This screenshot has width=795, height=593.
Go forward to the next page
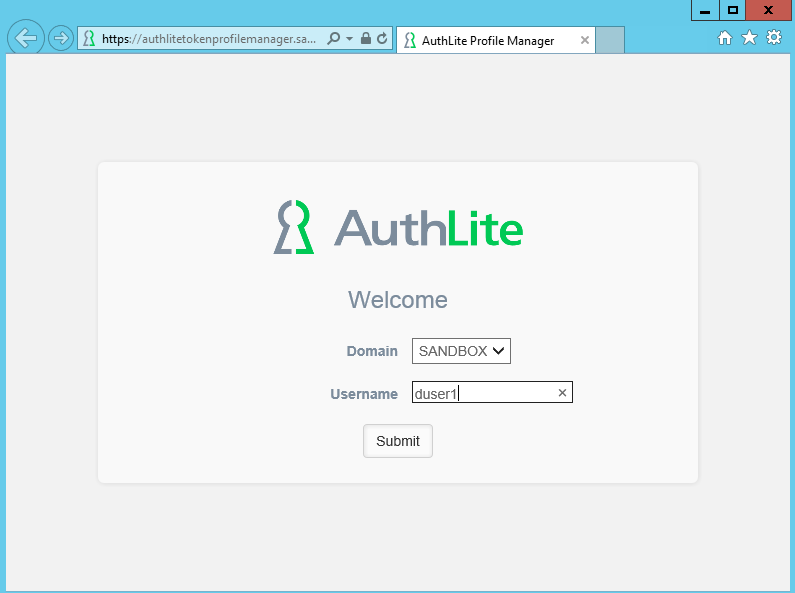pos(61,38)
